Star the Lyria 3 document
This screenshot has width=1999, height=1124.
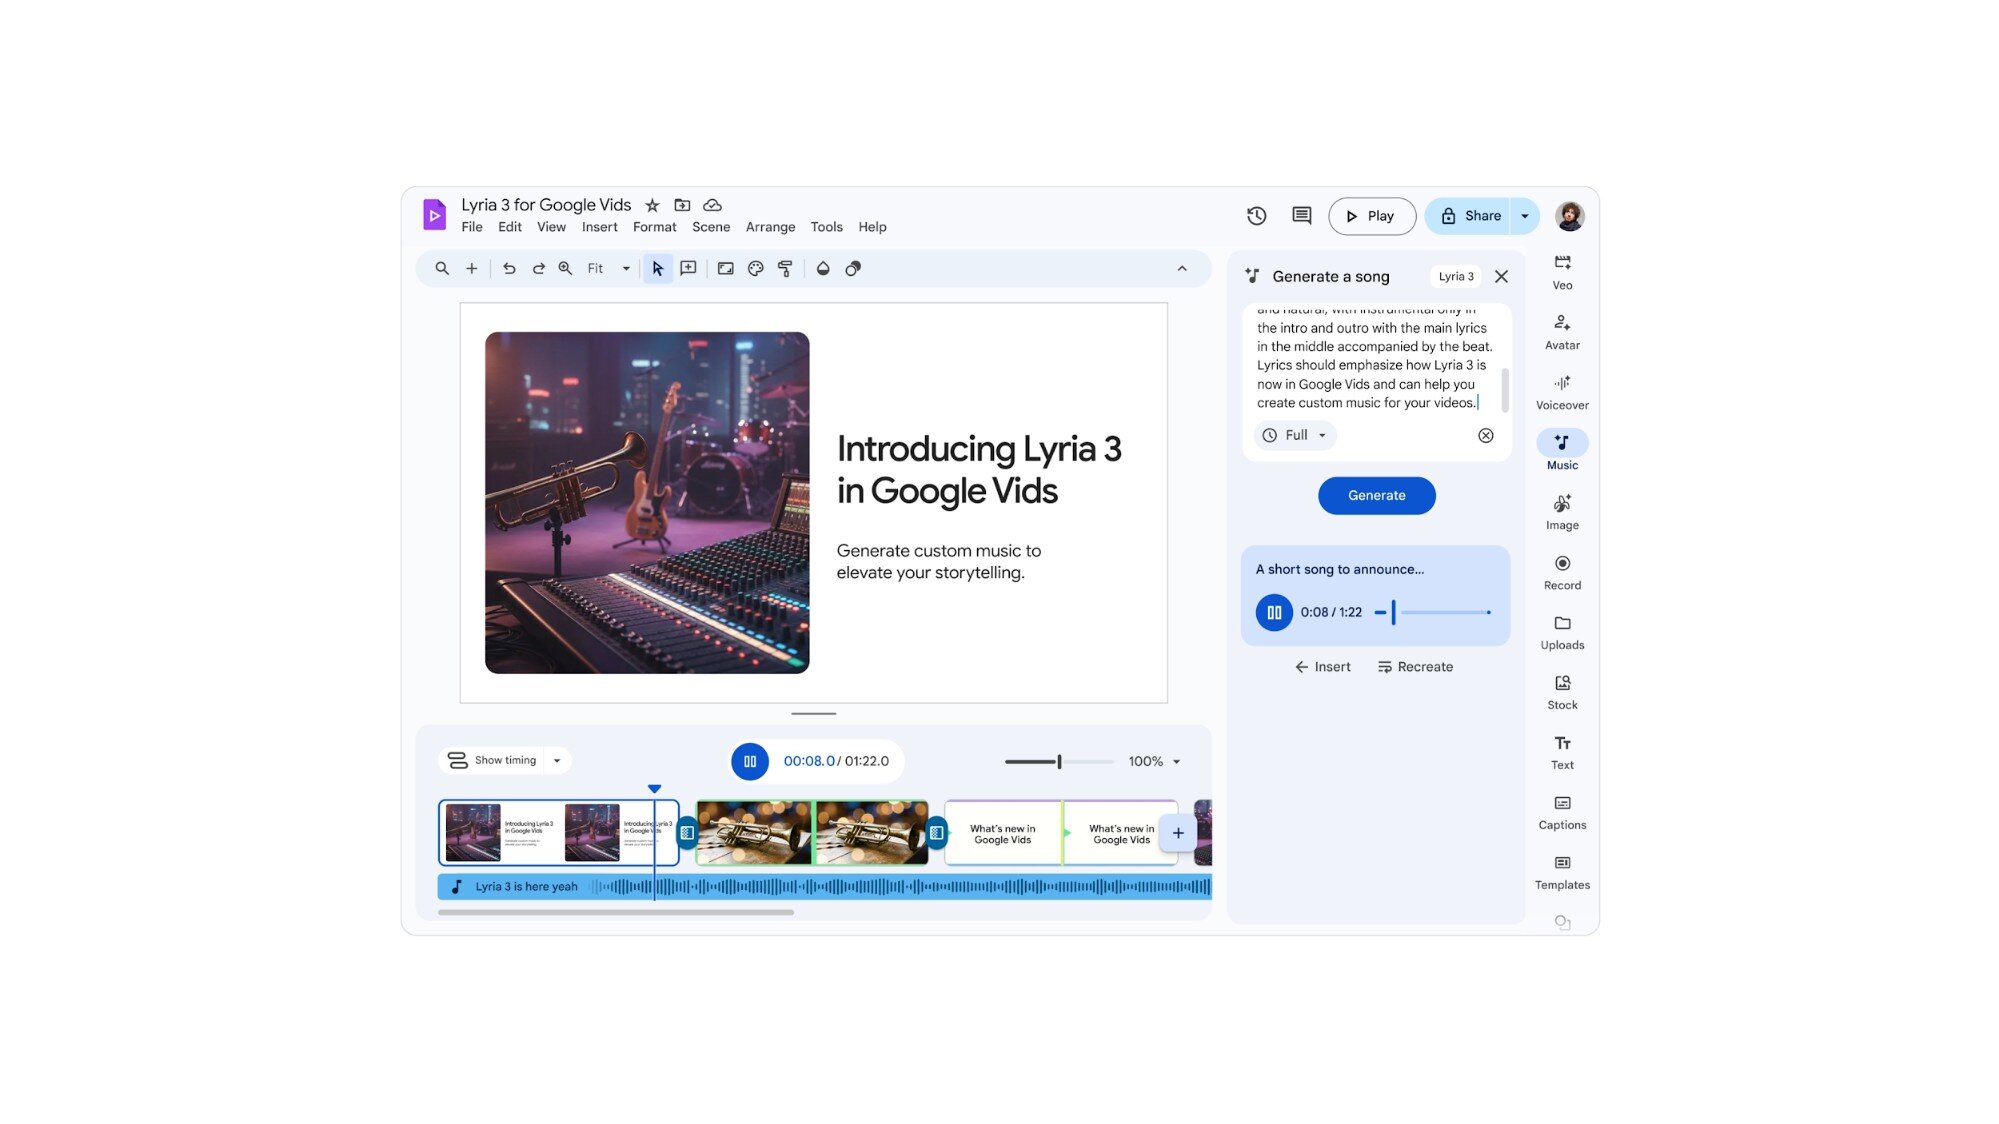pos(652,204)
